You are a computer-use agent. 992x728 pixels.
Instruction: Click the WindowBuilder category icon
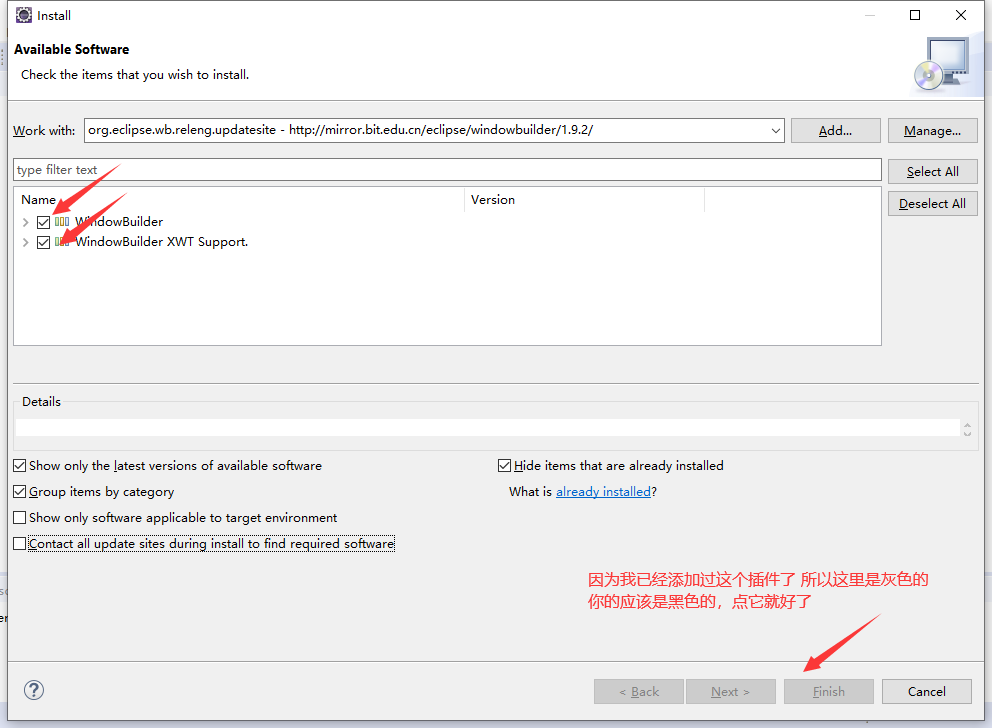(x=62, y=222)
